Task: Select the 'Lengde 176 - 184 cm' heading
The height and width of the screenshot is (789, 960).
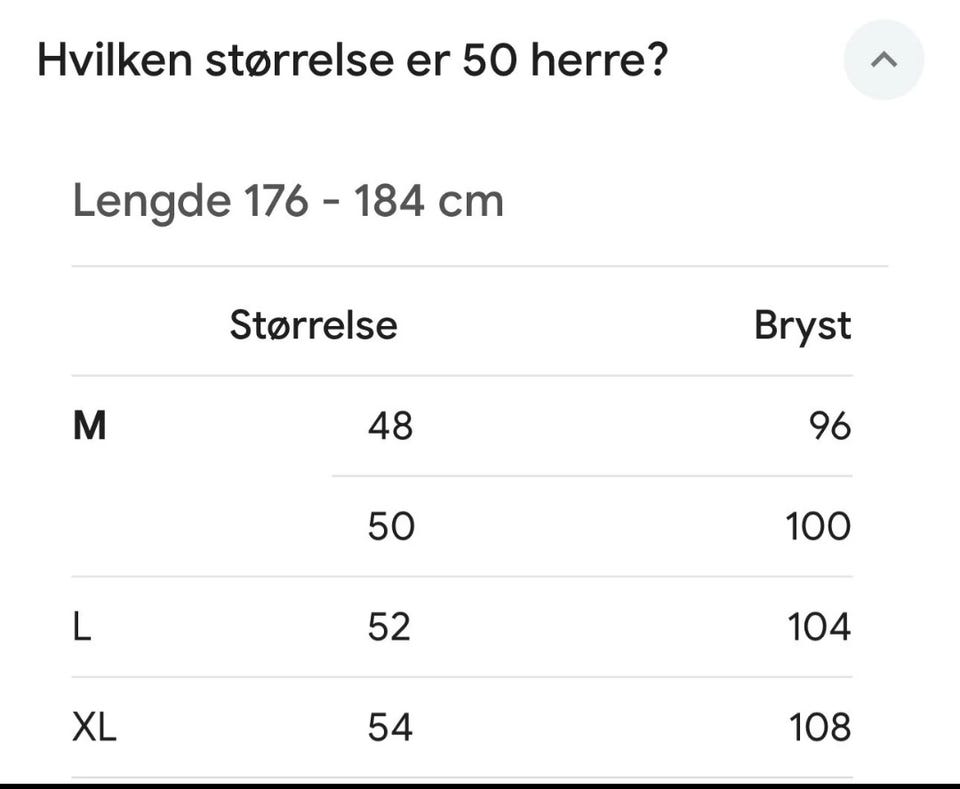Action: point(288,201)
